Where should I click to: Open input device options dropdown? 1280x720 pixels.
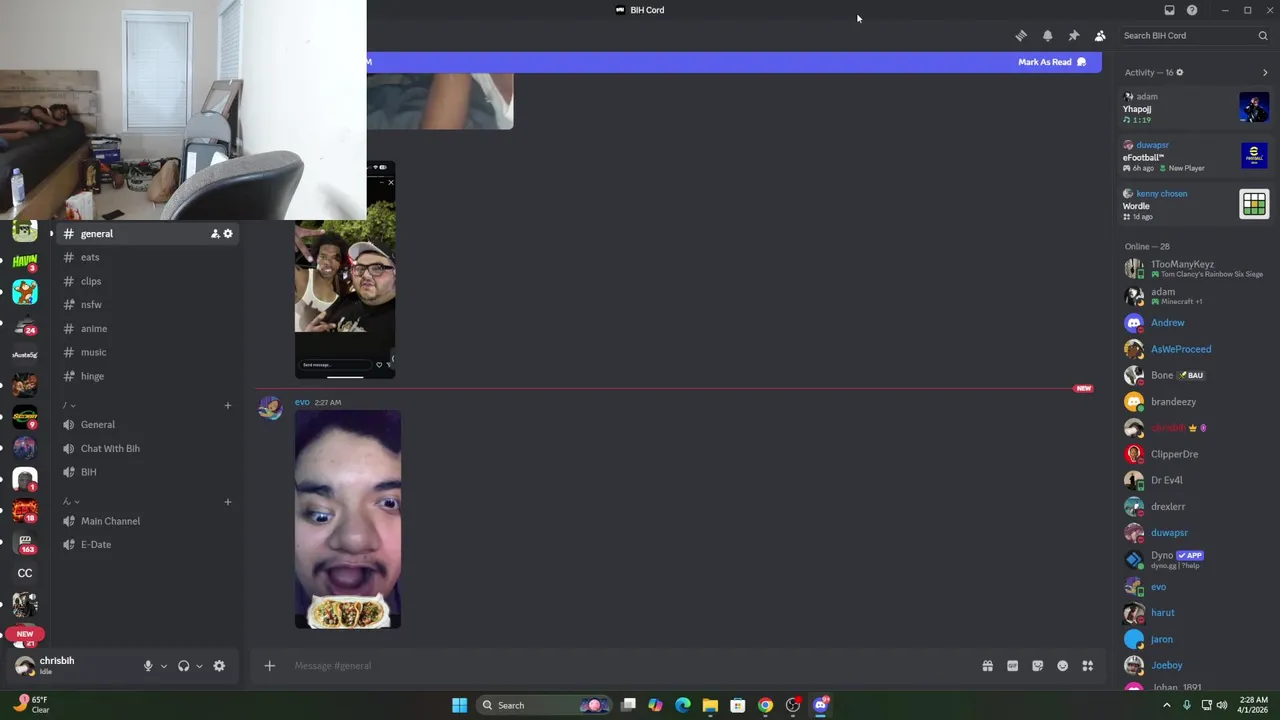tap(163, 666)
